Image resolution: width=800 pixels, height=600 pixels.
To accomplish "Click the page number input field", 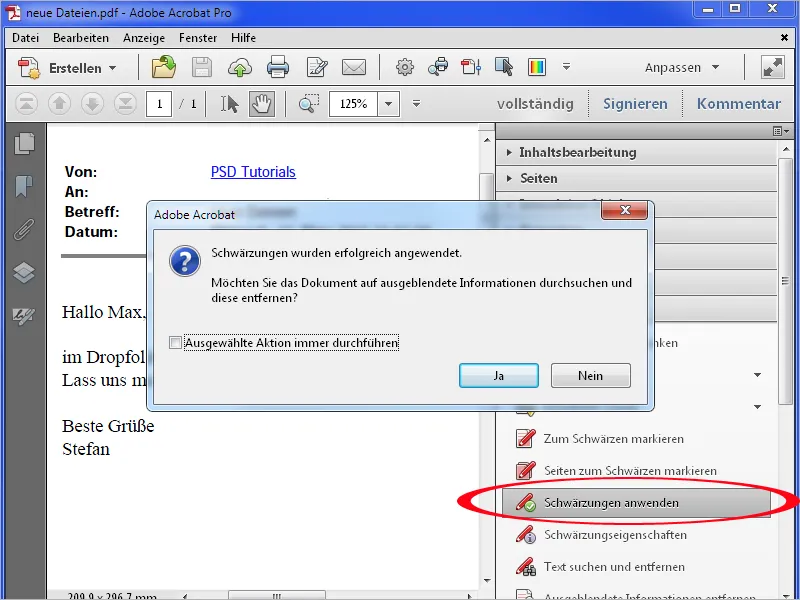I will pos(159,104).
